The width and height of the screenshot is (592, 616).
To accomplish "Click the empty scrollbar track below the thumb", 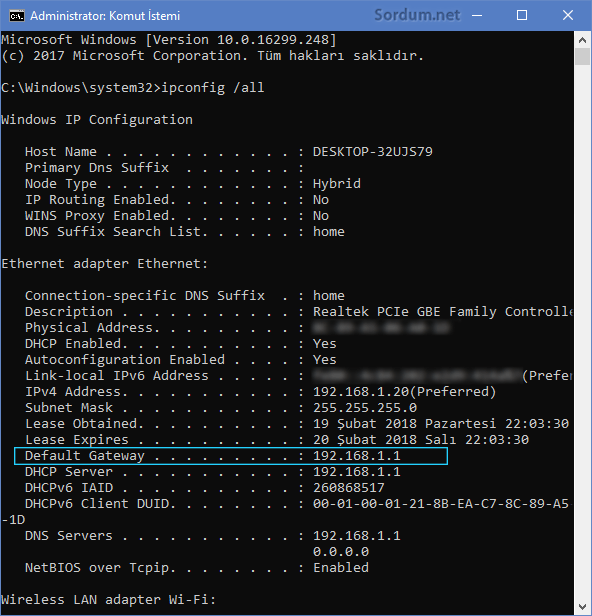I will (x=583, y=332).
